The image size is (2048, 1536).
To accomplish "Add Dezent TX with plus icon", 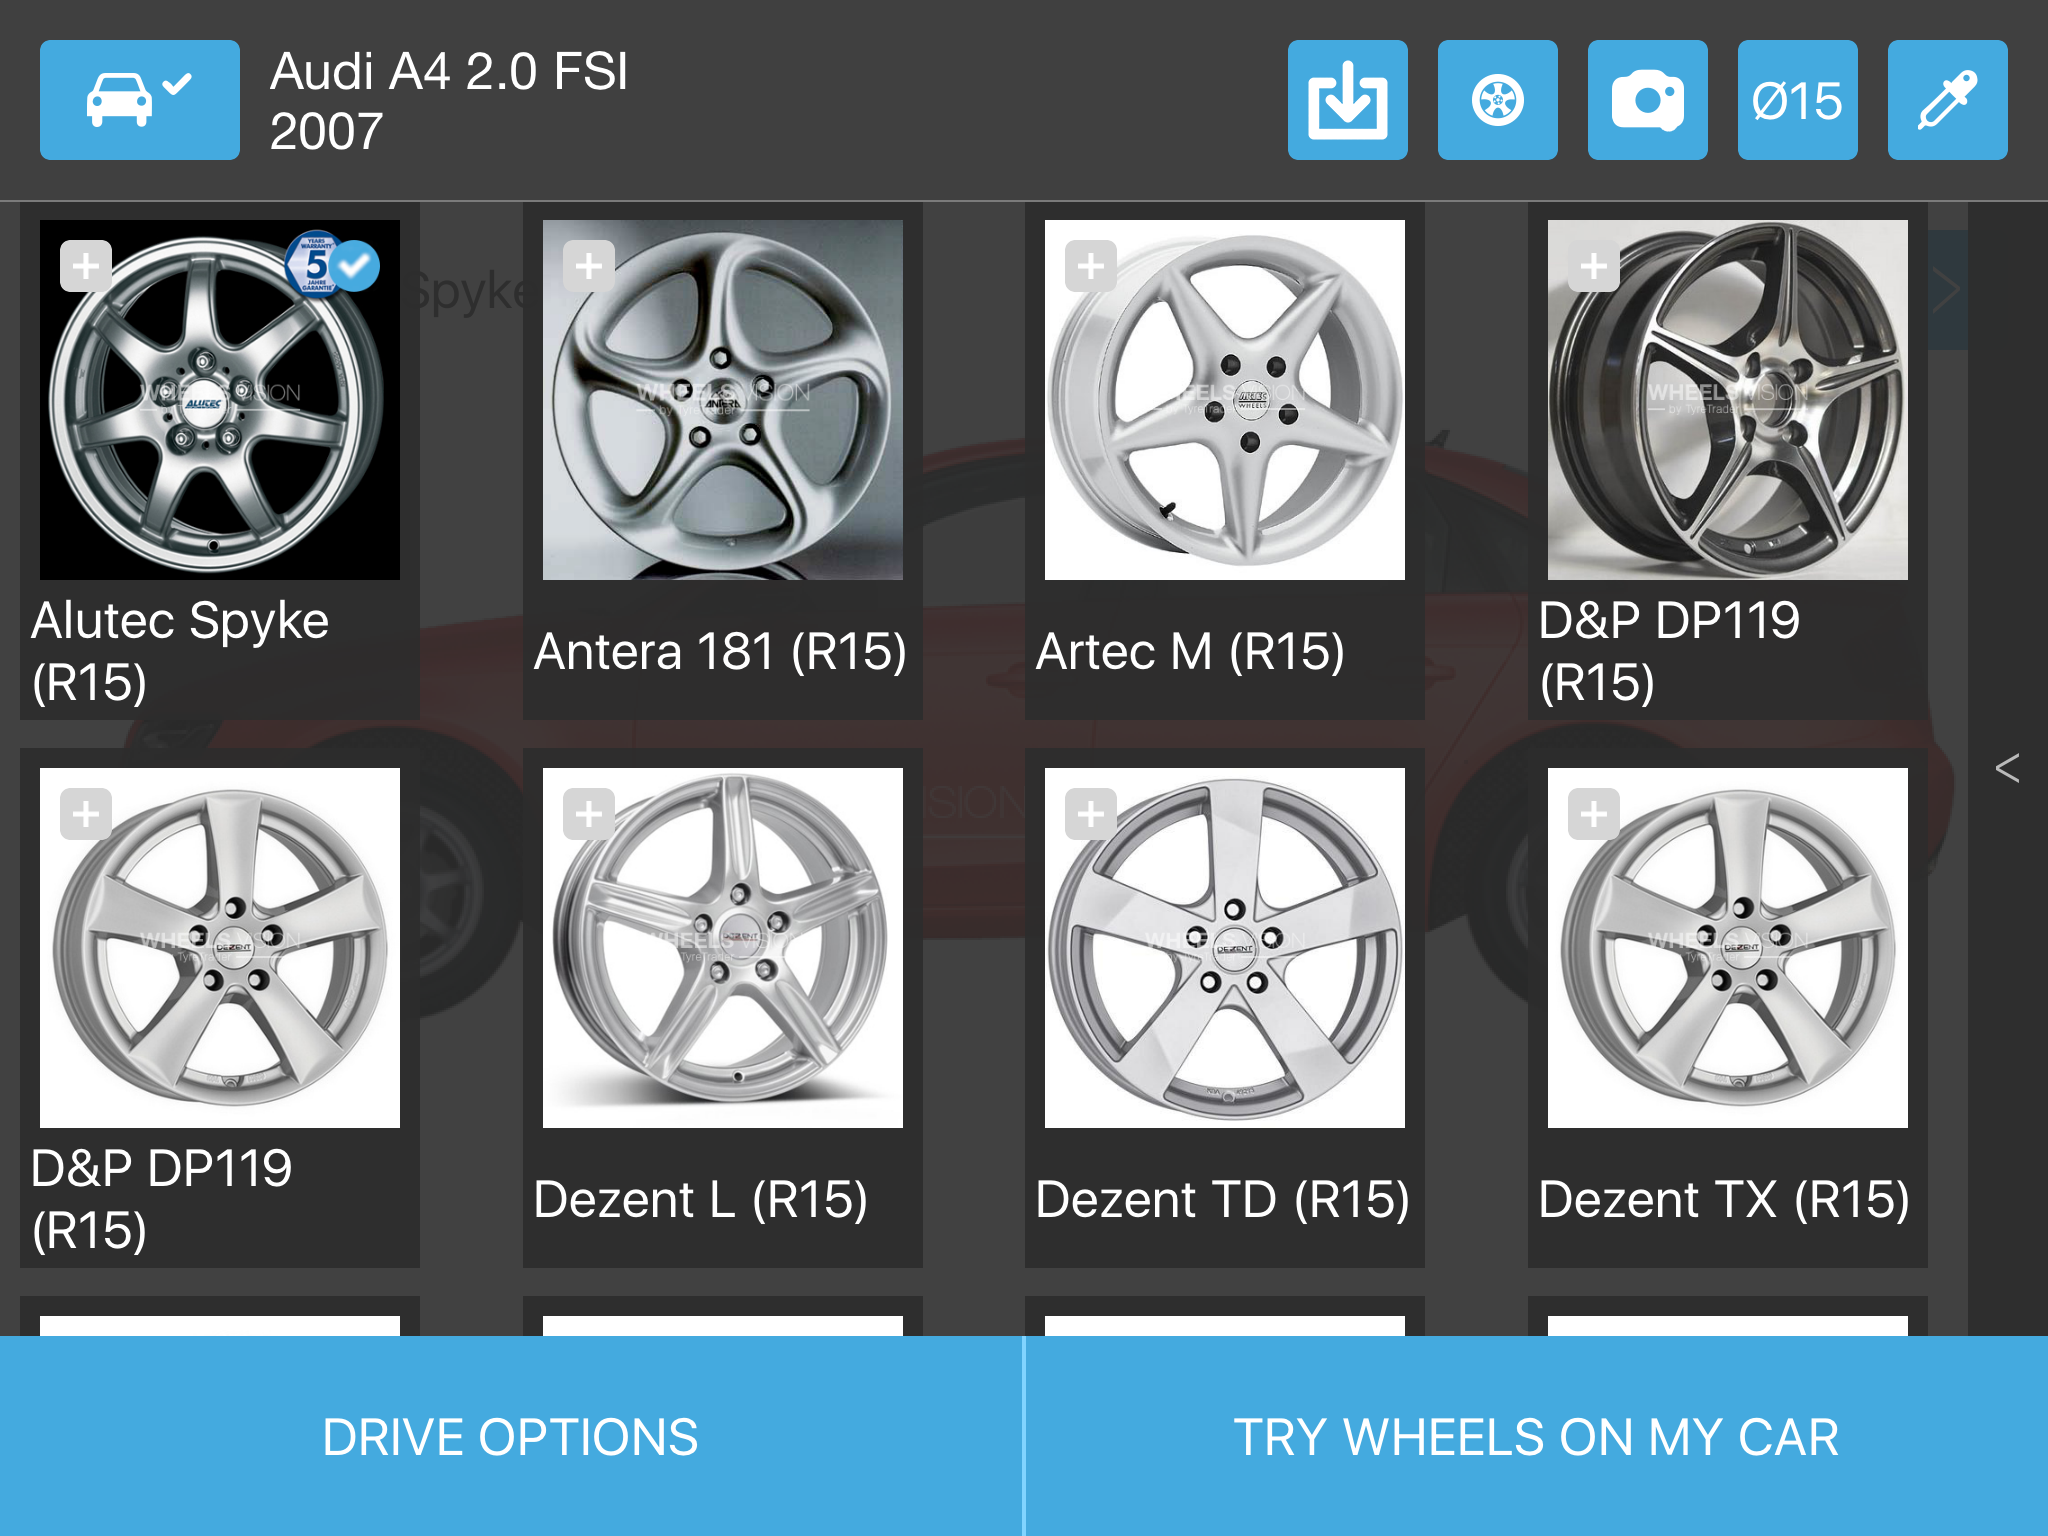I will [x=1594, y=814].
